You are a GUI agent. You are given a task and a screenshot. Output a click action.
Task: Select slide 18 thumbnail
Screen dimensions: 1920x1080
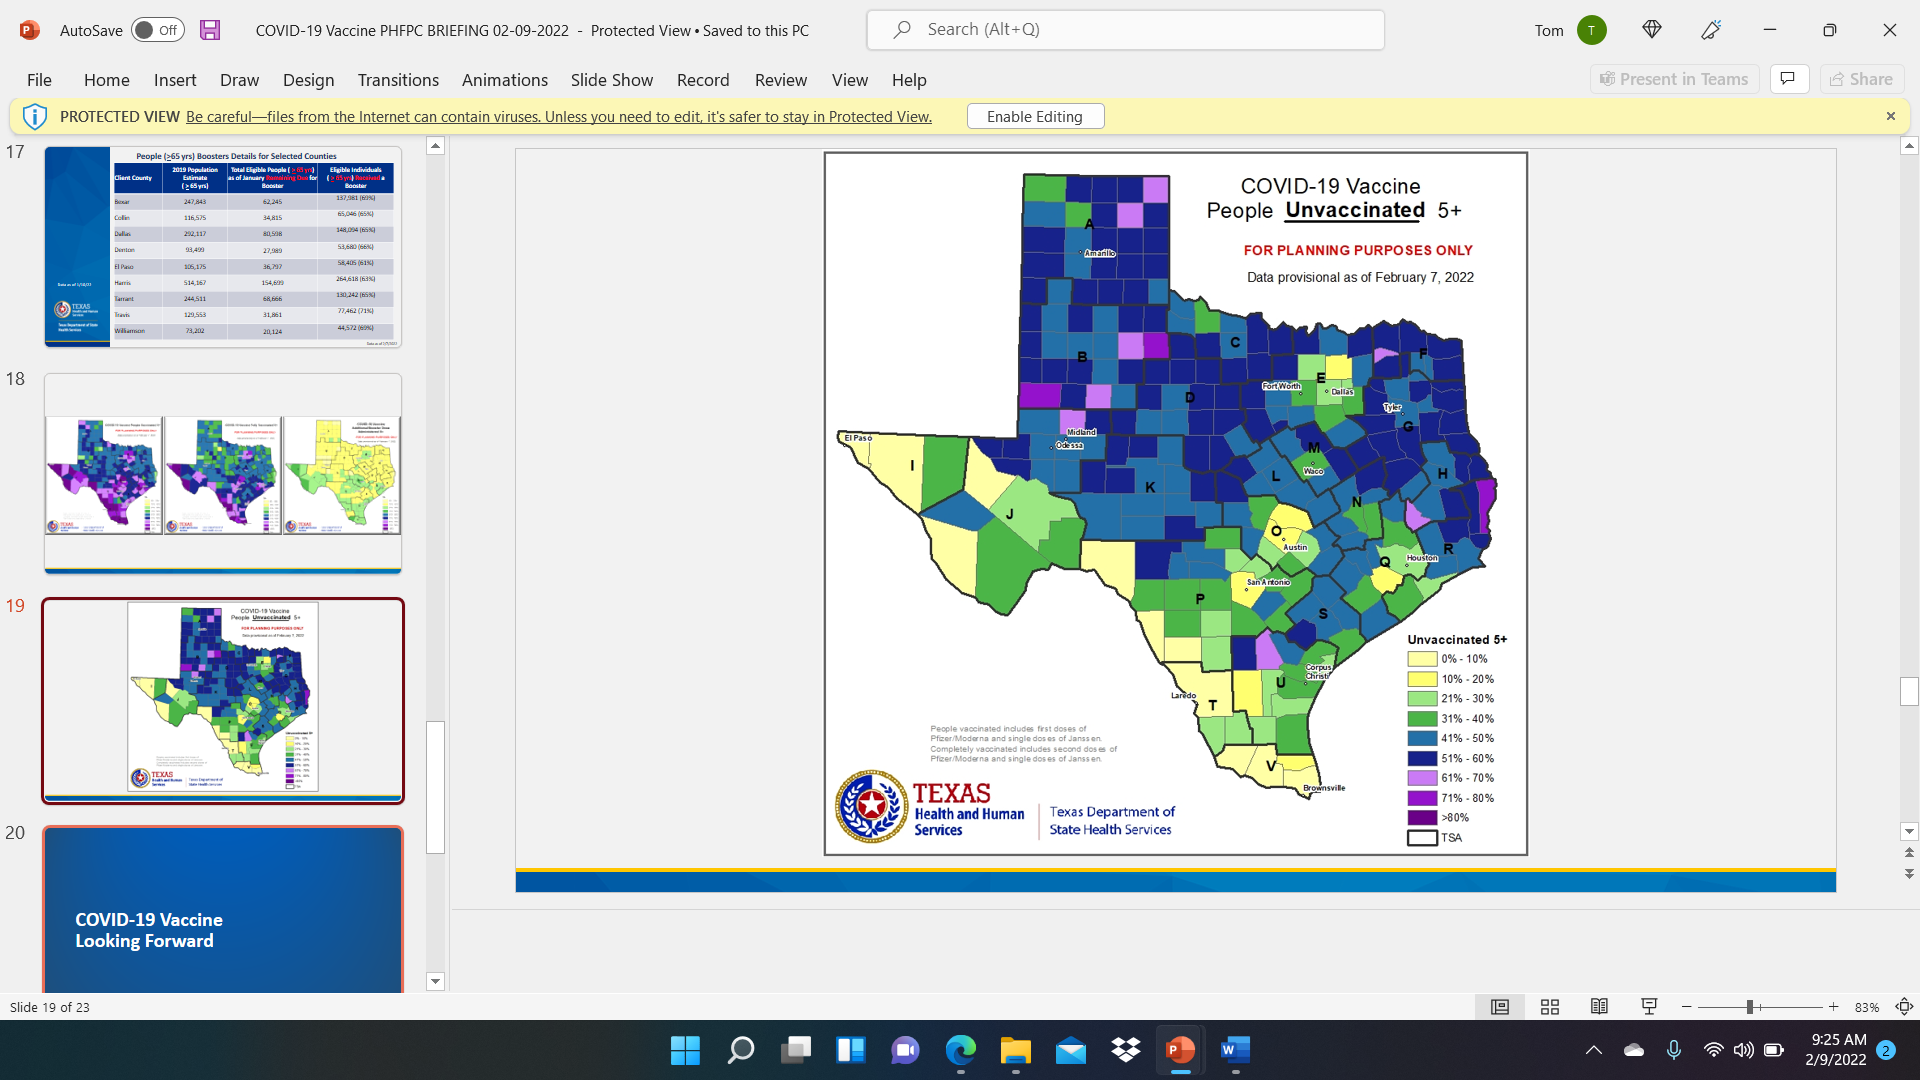tap(222, 473)
